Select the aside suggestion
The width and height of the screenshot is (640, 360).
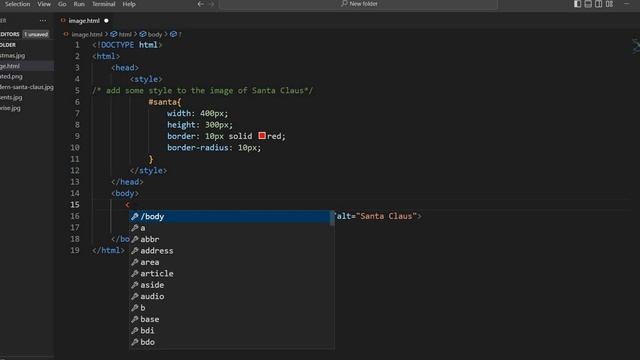[232, 285]
